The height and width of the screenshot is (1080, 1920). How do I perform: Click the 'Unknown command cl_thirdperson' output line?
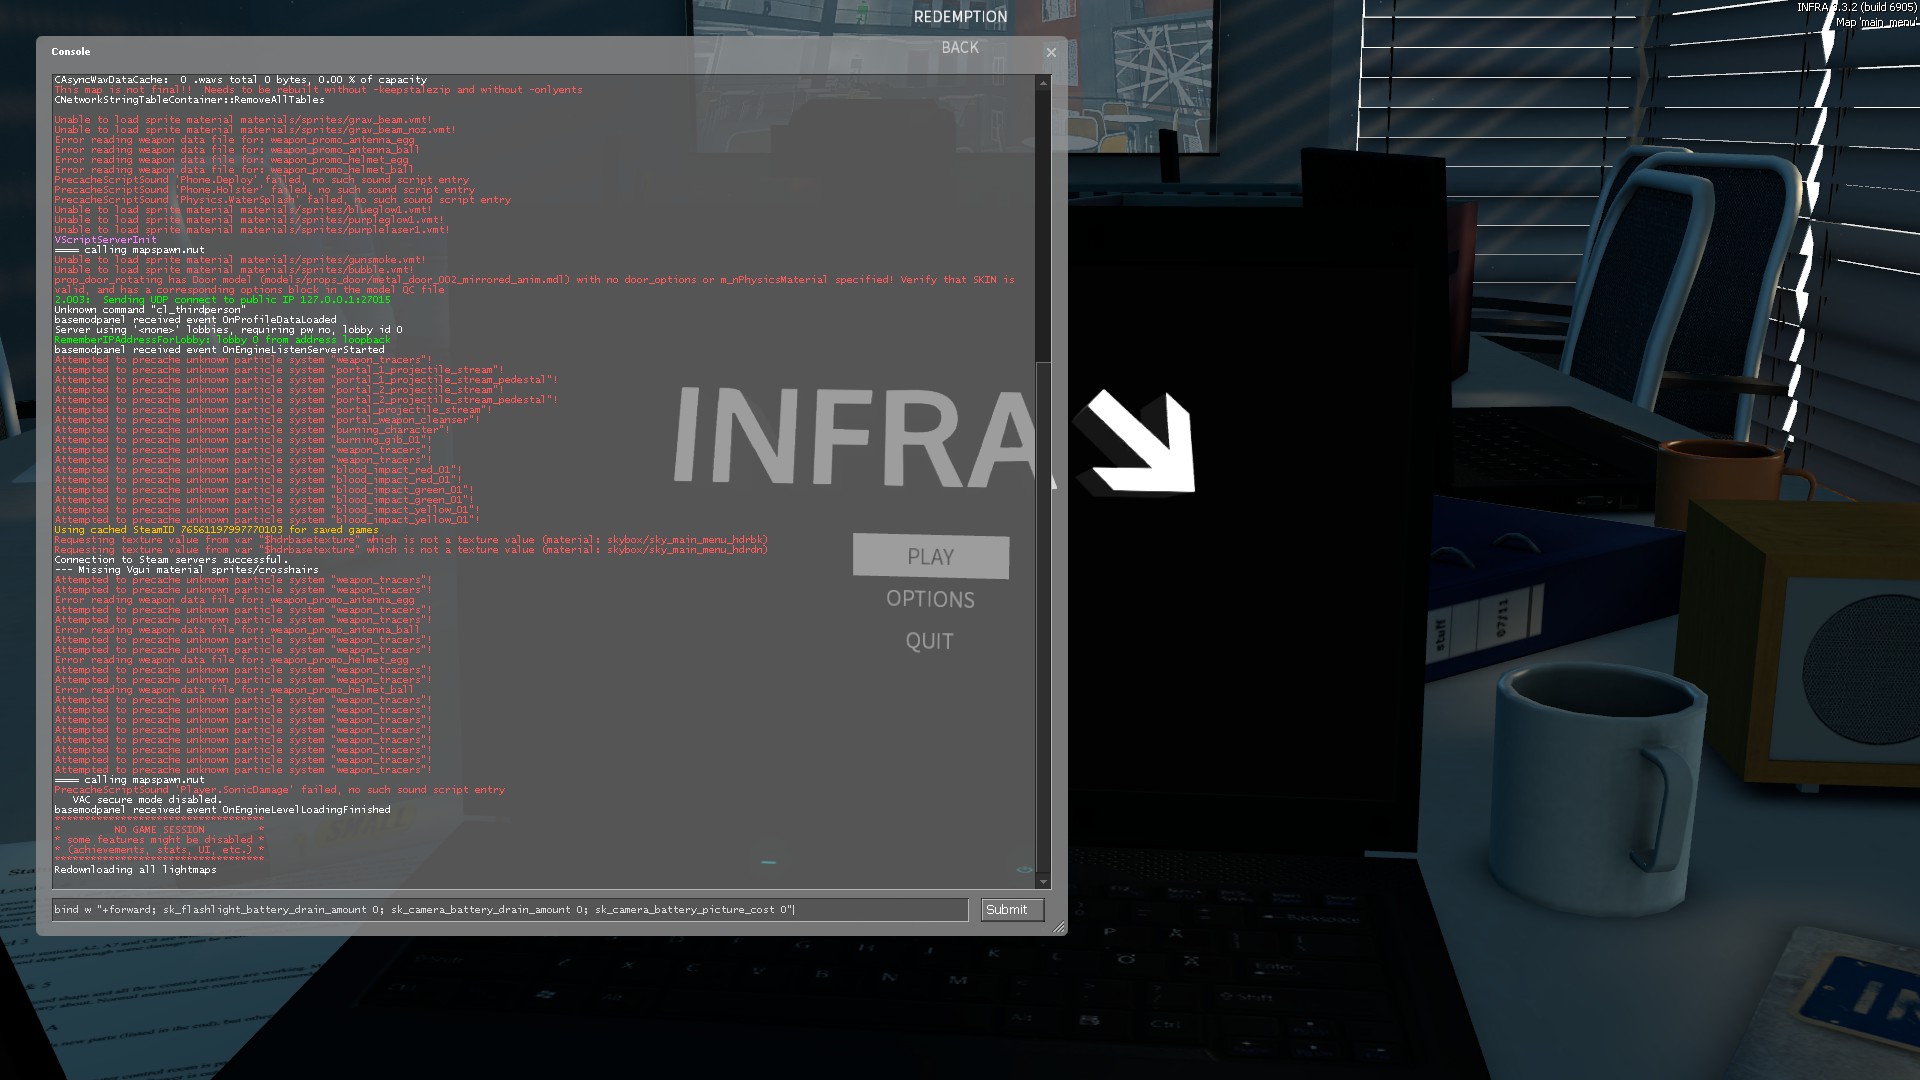[150, 310]
